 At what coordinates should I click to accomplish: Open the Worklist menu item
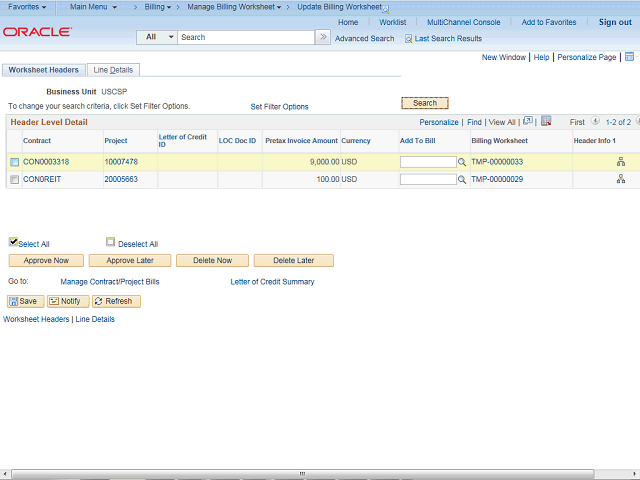click(392, 22)
